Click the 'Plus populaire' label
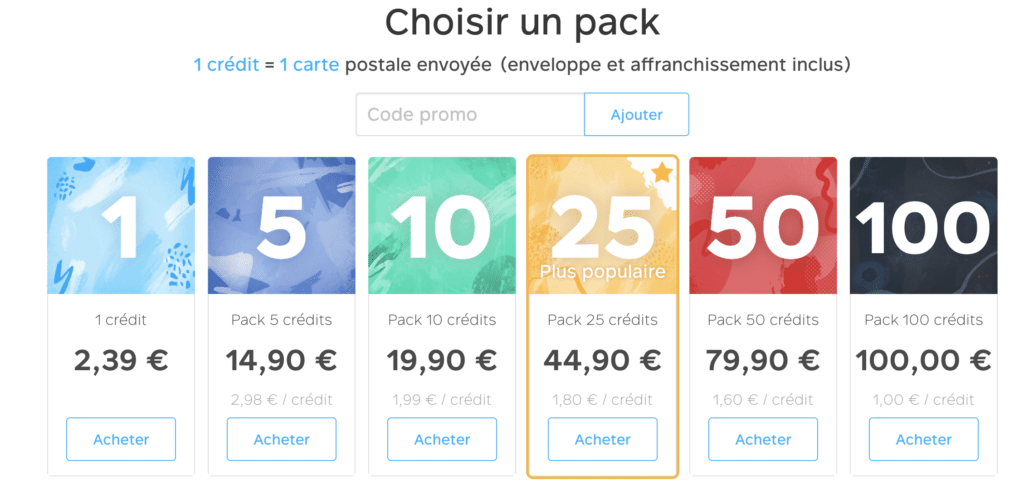 click(602, 272)
